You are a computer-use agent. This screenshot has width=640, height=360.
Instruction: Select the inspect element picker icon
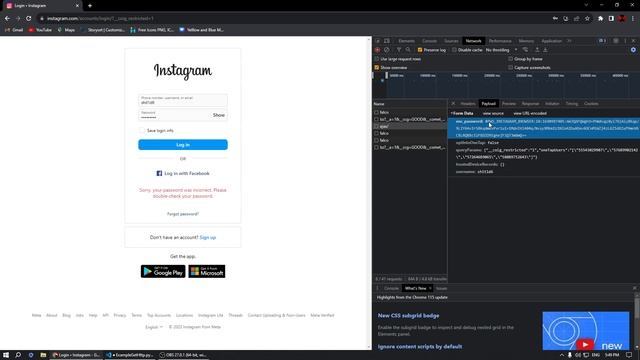click(x=378, y=41)
